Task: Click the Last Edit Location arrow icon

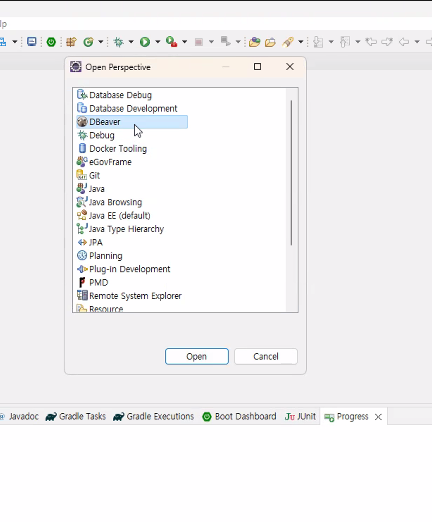Action: tap(371, 42)
